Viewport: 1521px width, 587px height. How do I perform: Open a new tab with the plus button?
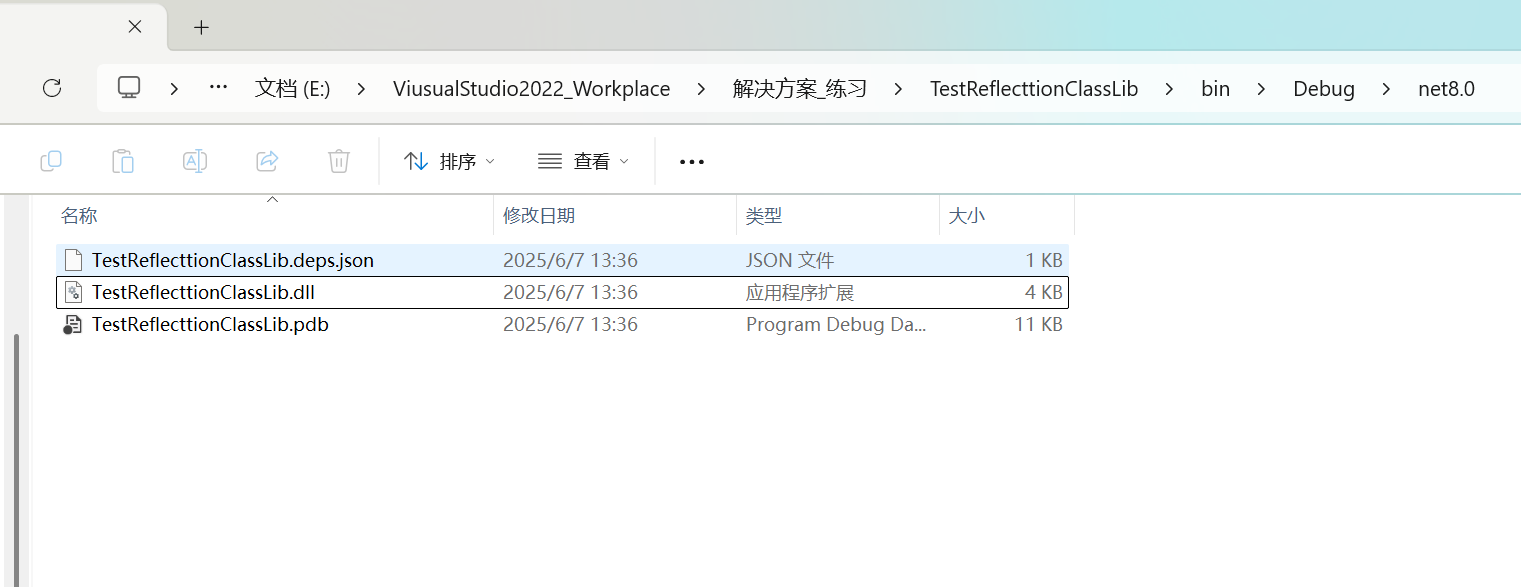tap(201, 27)
